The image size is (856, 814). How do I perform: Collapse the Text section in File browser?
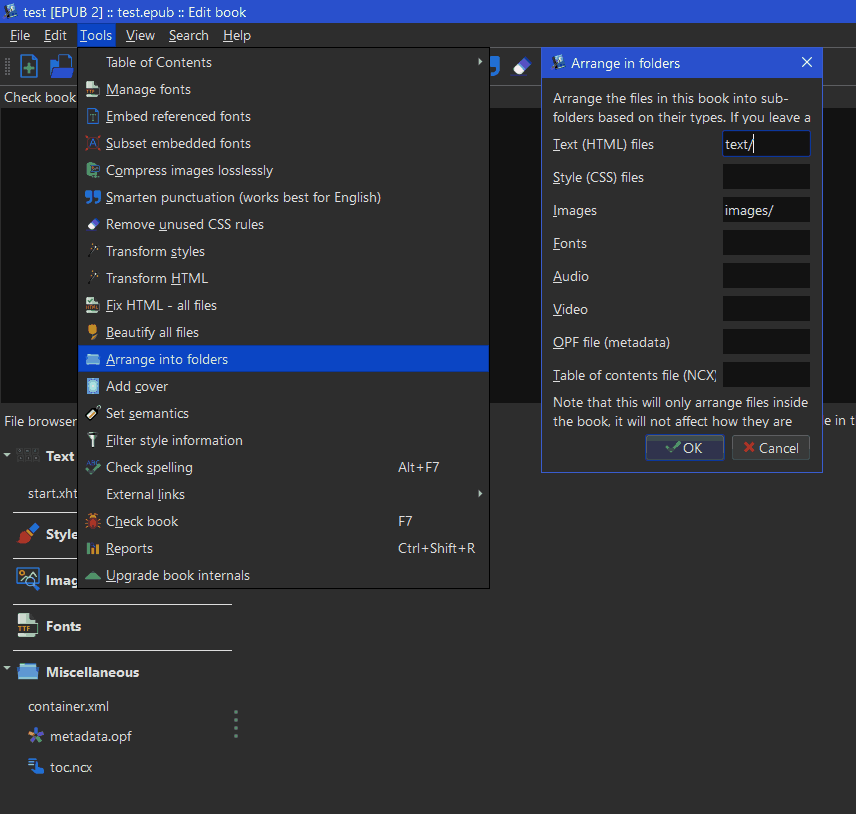[7, 455]
